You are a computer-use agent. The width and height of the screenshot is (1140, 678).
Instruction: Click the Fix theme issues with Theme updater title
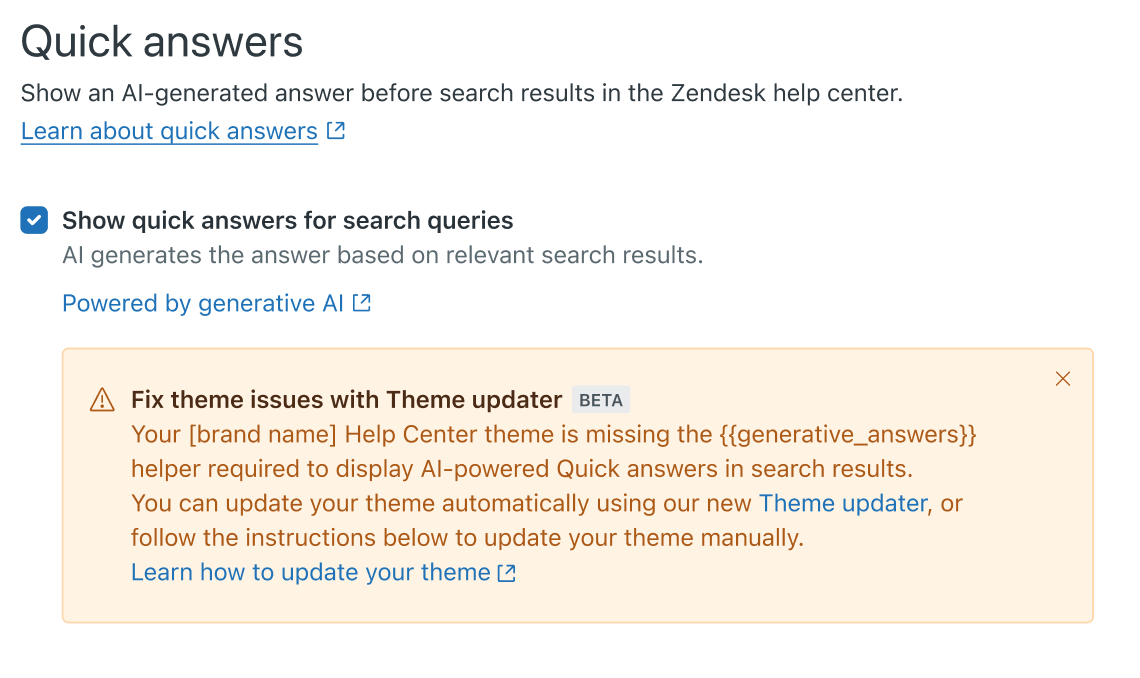(346, 400)
